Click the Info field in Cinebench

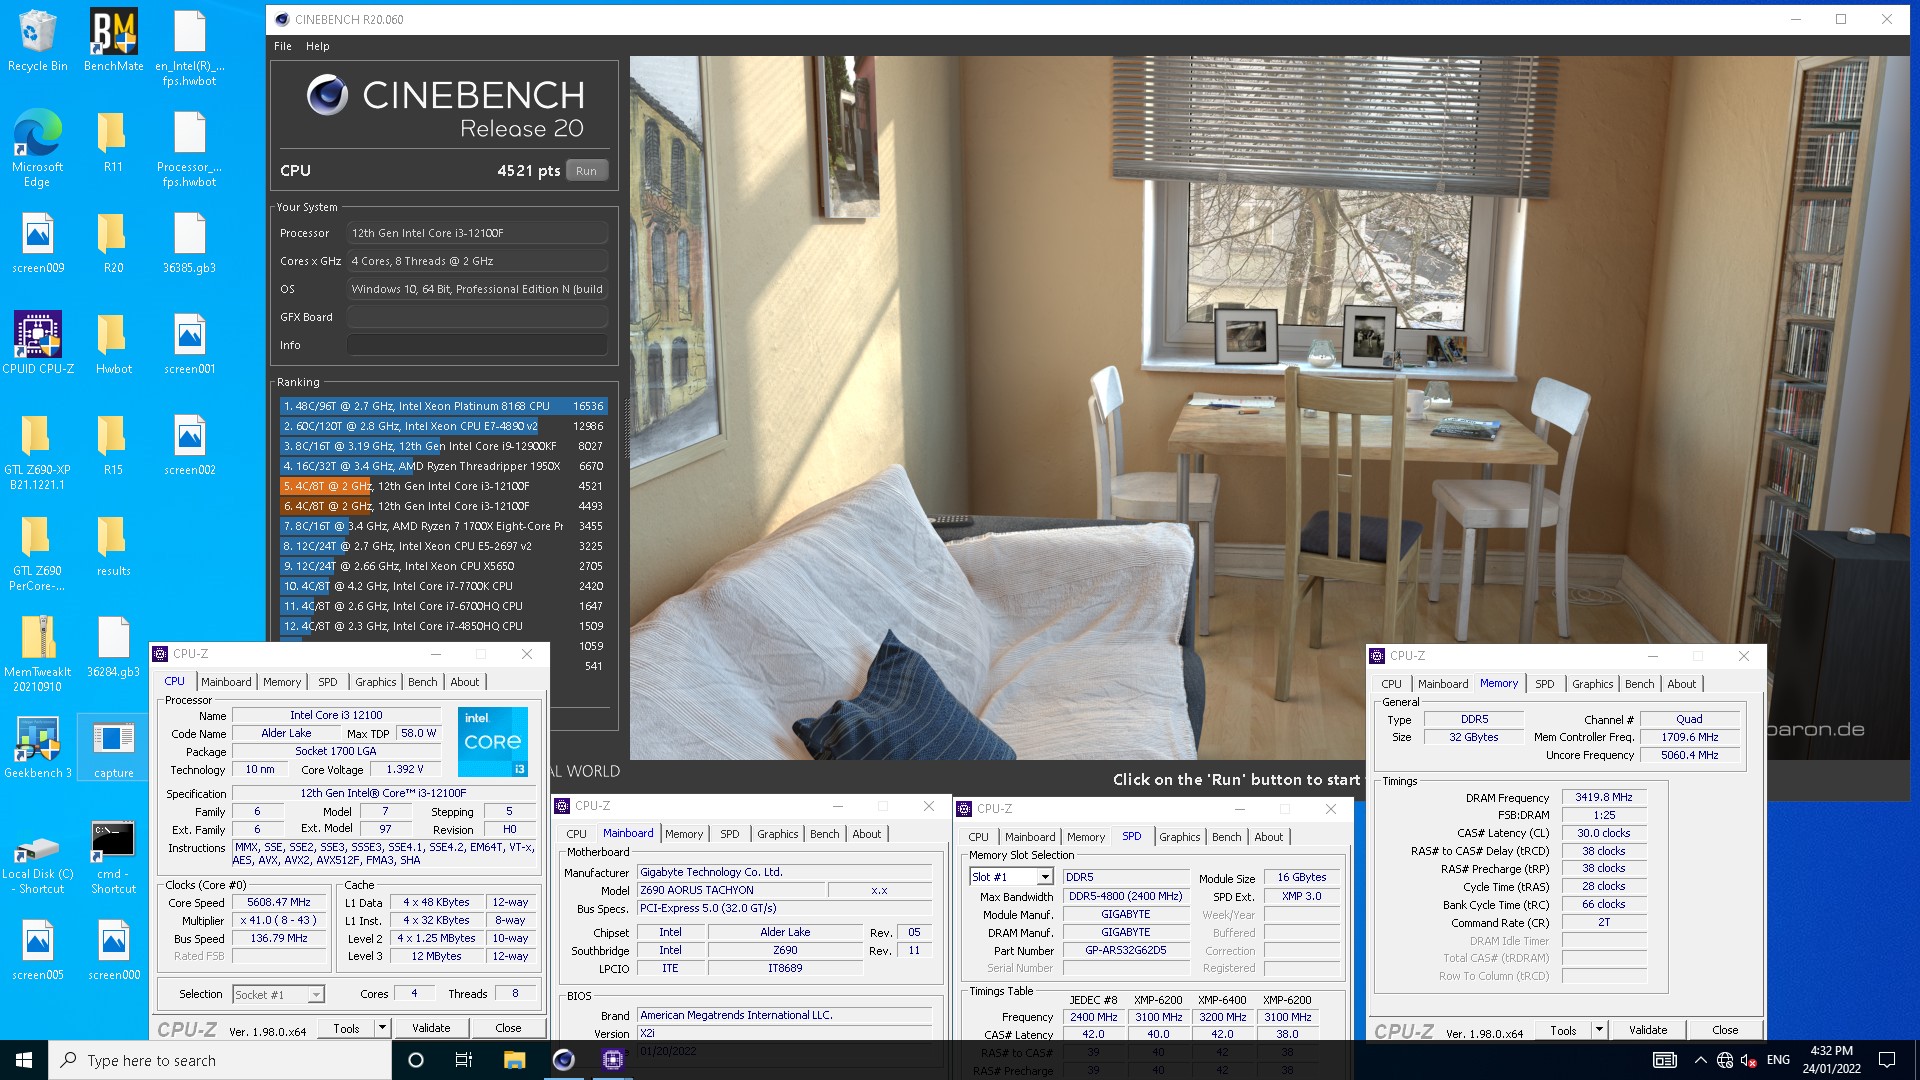477,345
